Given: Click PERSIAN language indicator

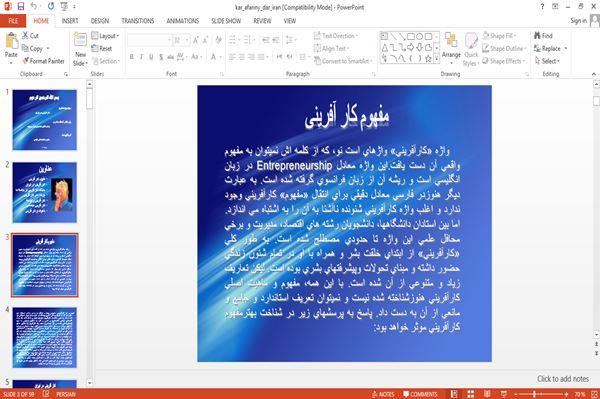Looking at the screenshot, I should (x=65, y=394).
